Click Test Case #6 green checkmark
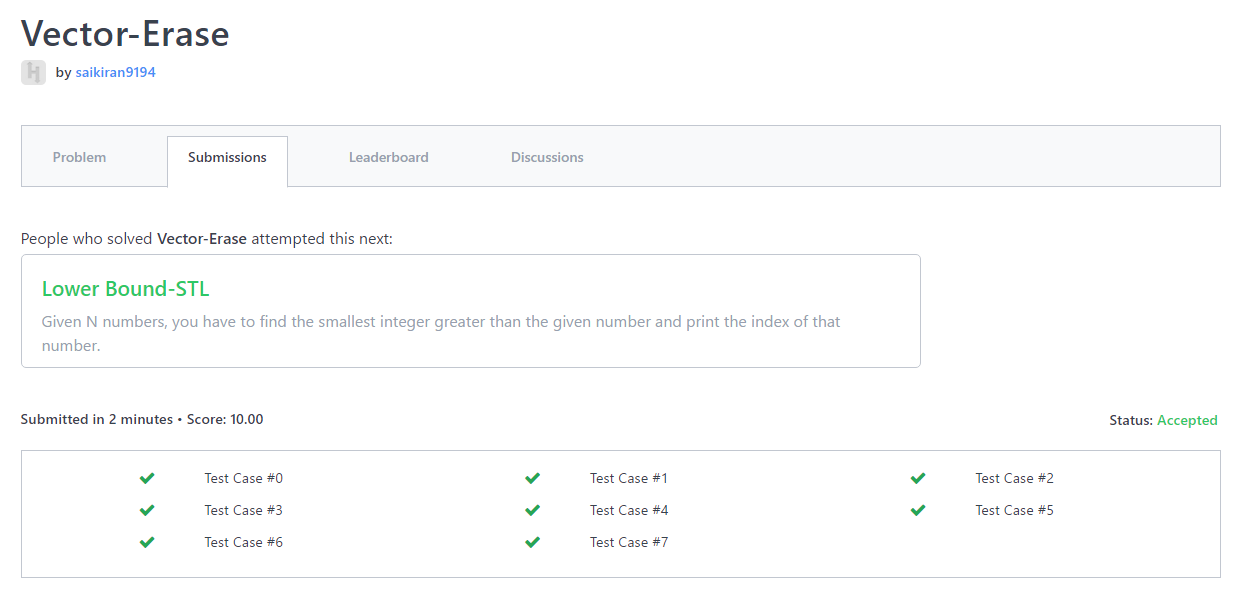This screenshot has height=600, width=1234. (x=147, y=542)
